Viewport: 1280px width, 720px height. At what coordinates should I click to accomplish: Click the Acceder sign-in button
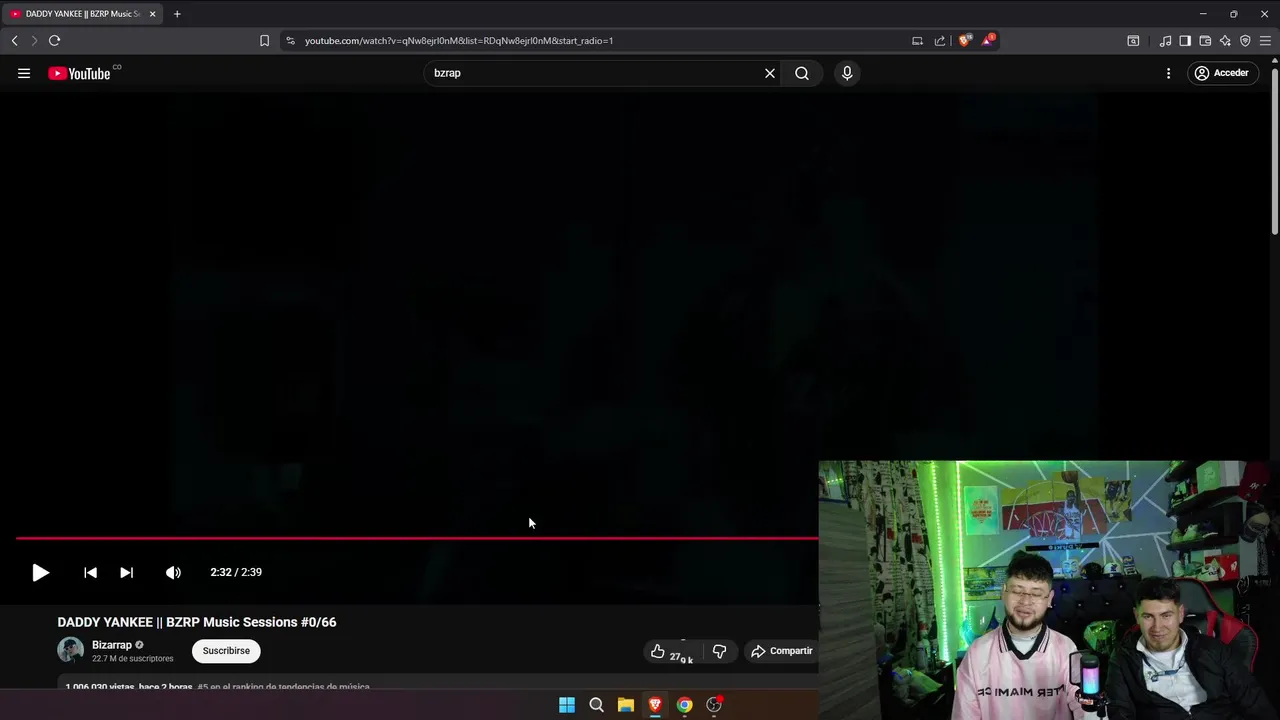(x=1223, y=73)
